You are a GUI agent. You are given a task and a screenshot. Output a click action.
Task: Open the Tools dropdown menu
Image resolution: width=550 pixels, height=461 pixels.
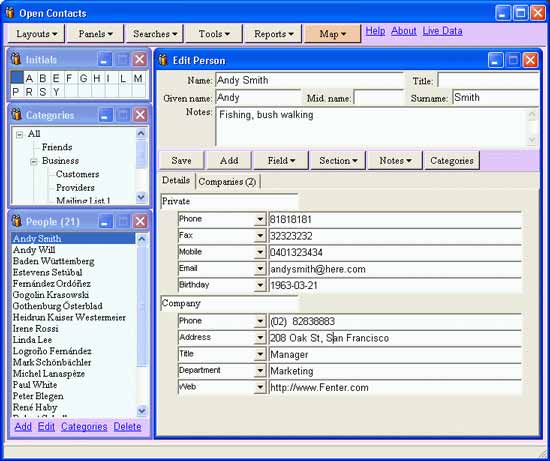[214, 34]
